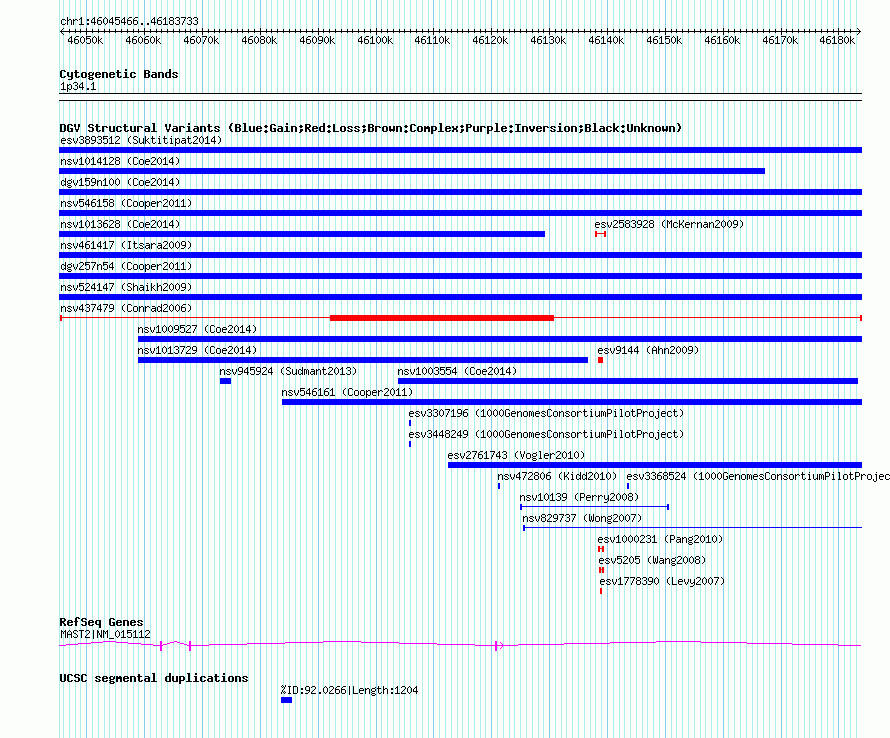The image size is (890, 738).
Task: Select the nsv1009527 (Coe2014) label
Action: pyautogui.click(x=197, y=329)
